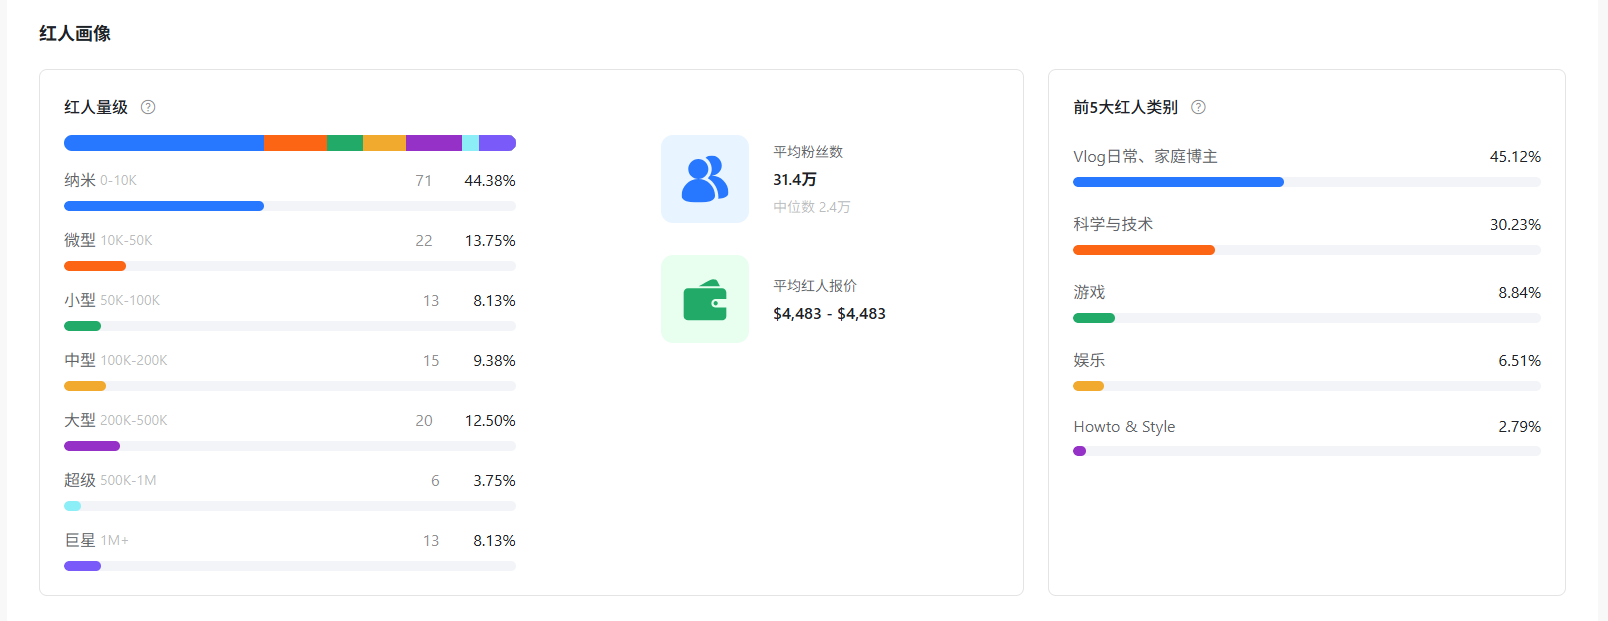Click the violet end segment of the stacked tier bar
Screen dimensions: 1608x621
click(x=497, y=143)
